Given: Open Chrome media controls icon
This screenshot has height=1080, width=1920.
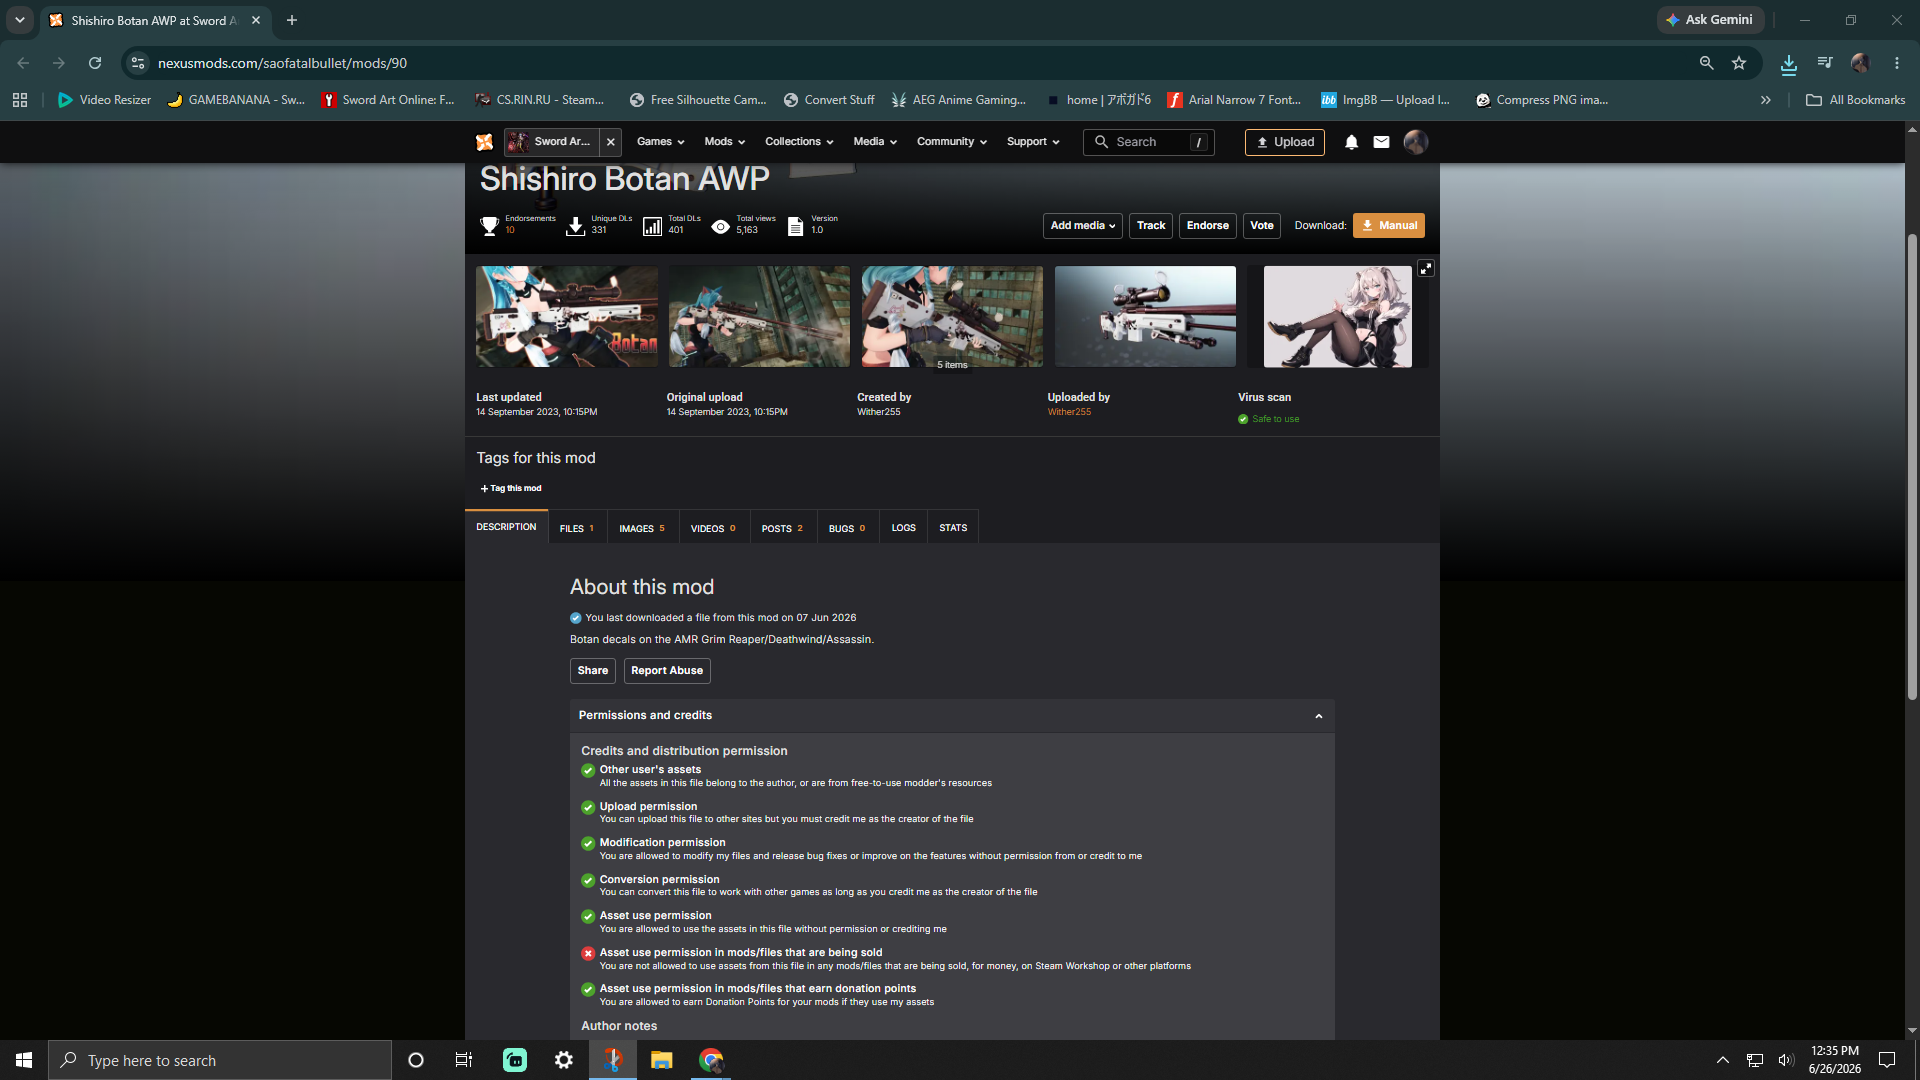Looking at the screenshot, I should (x=1825, y=63).
